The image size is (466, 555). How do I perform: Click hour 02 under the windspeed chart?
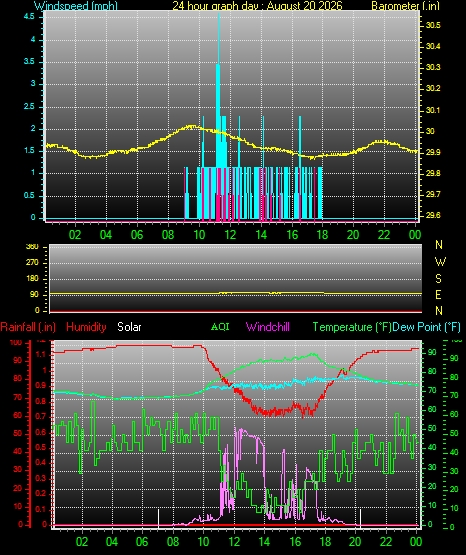point(75,235)
